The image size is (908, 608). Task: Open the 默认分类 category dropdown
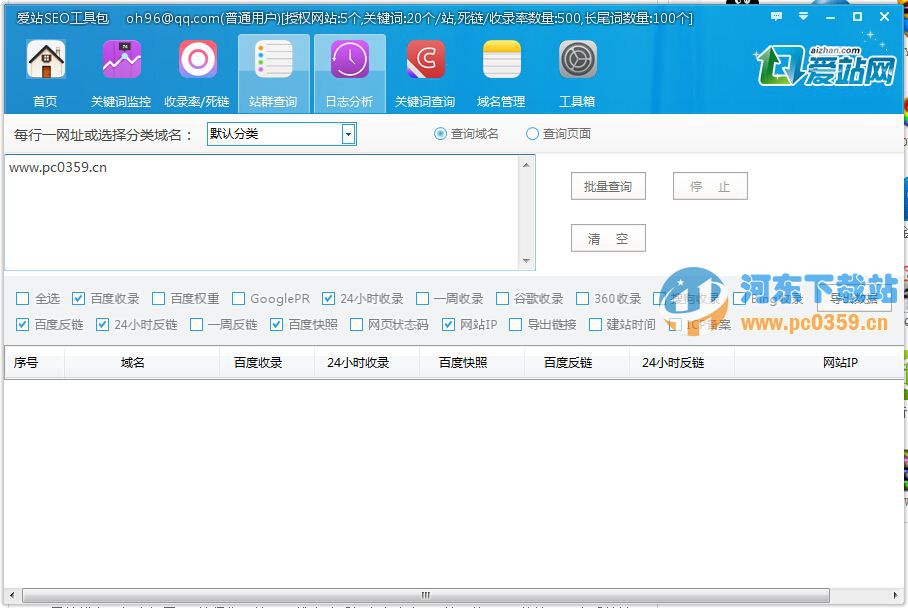(x=348, y=133)
